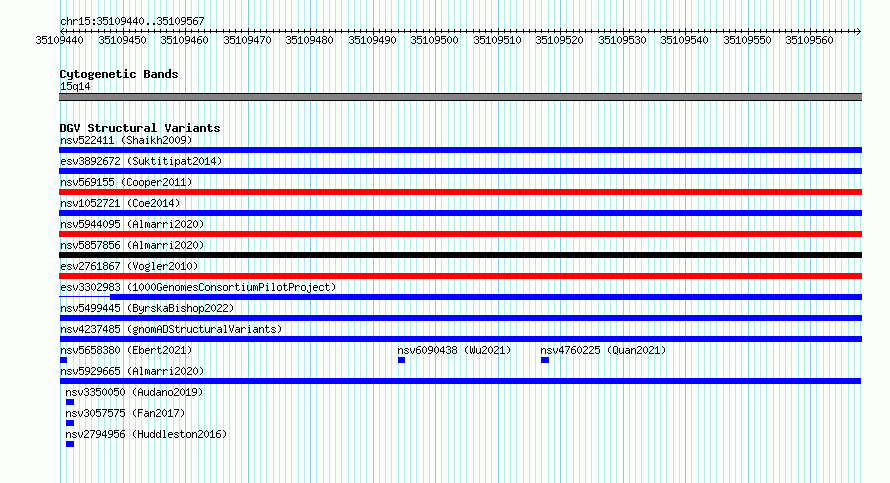
Task: Click ruler position 35109560
Action: point(809,40)
